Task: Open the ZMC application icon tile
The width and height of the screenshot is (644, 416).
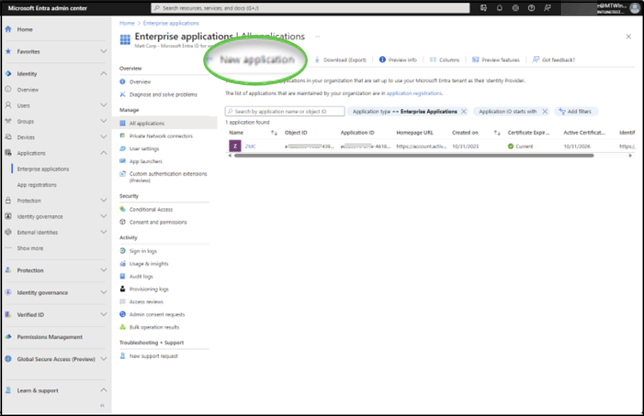Action: coord(235,146)
